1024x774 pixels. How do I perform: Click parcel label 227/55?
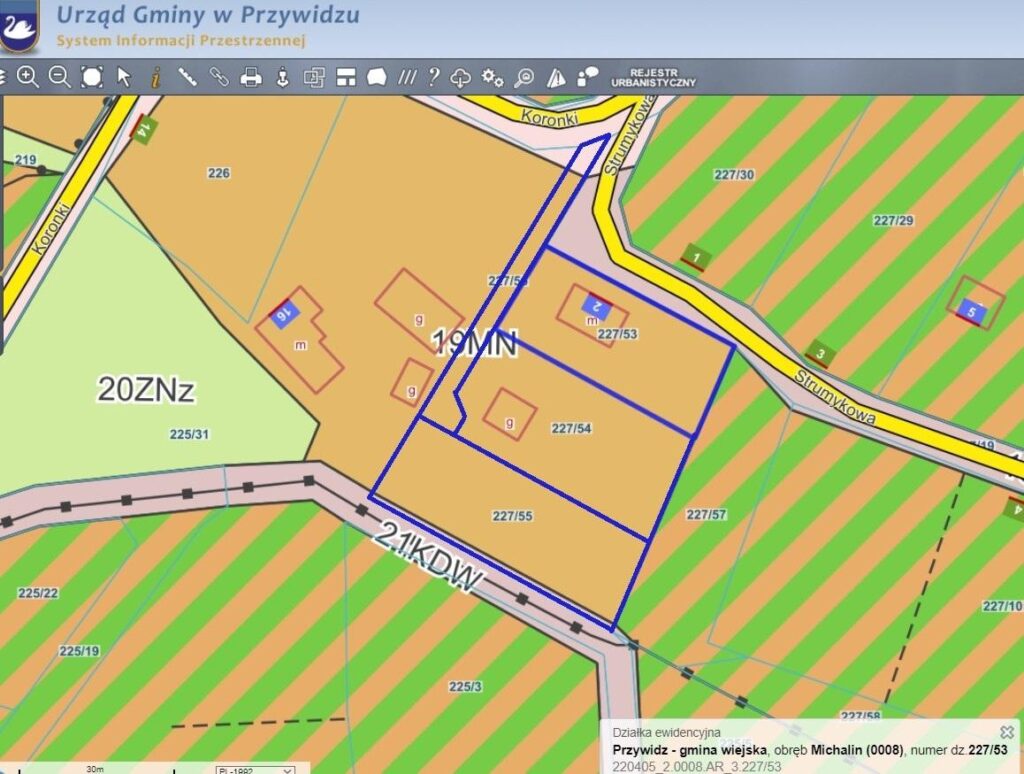[x=512, y=516]
